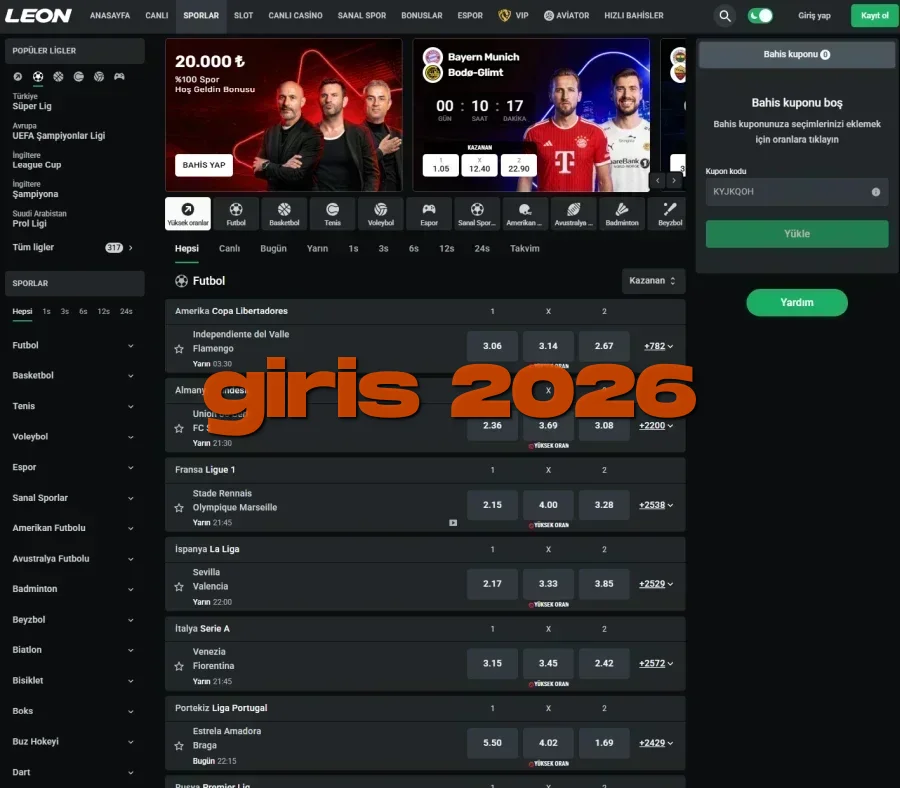Choose Voleybol icon in category bar
The width and height of the screenshot is (900, 788).
click(381, 214)
